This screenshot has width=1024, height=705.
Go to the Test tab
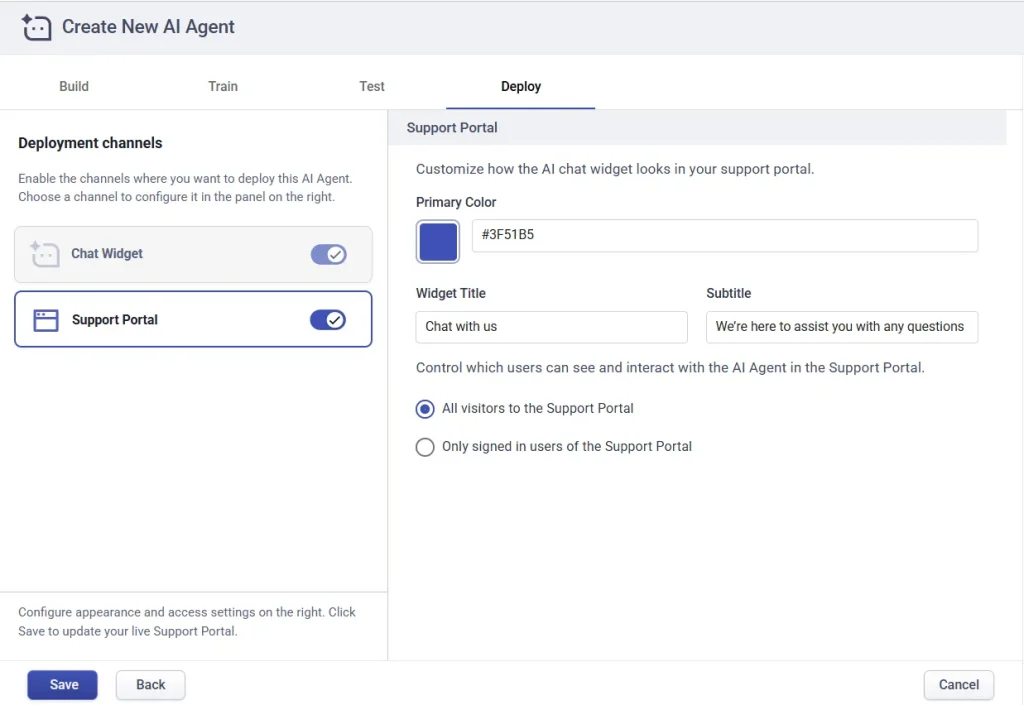(372, 86)
